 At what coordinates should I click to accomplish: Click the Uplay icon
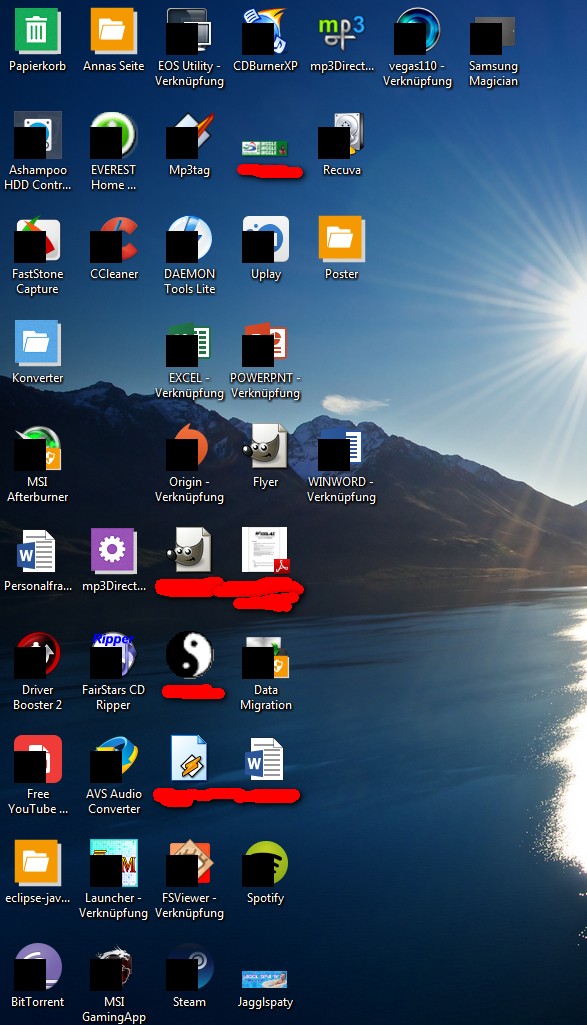pos(265,239)
